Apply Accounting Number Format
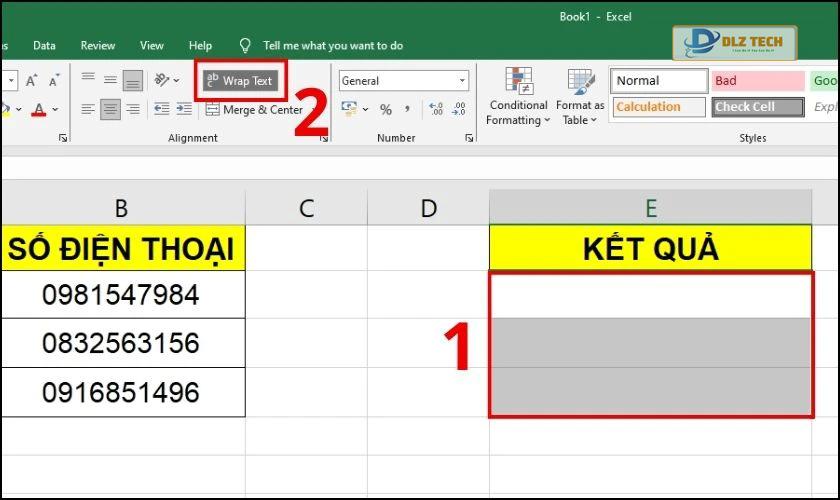The width and height of the screenshot is (840, 500). [x=349, y=109]
